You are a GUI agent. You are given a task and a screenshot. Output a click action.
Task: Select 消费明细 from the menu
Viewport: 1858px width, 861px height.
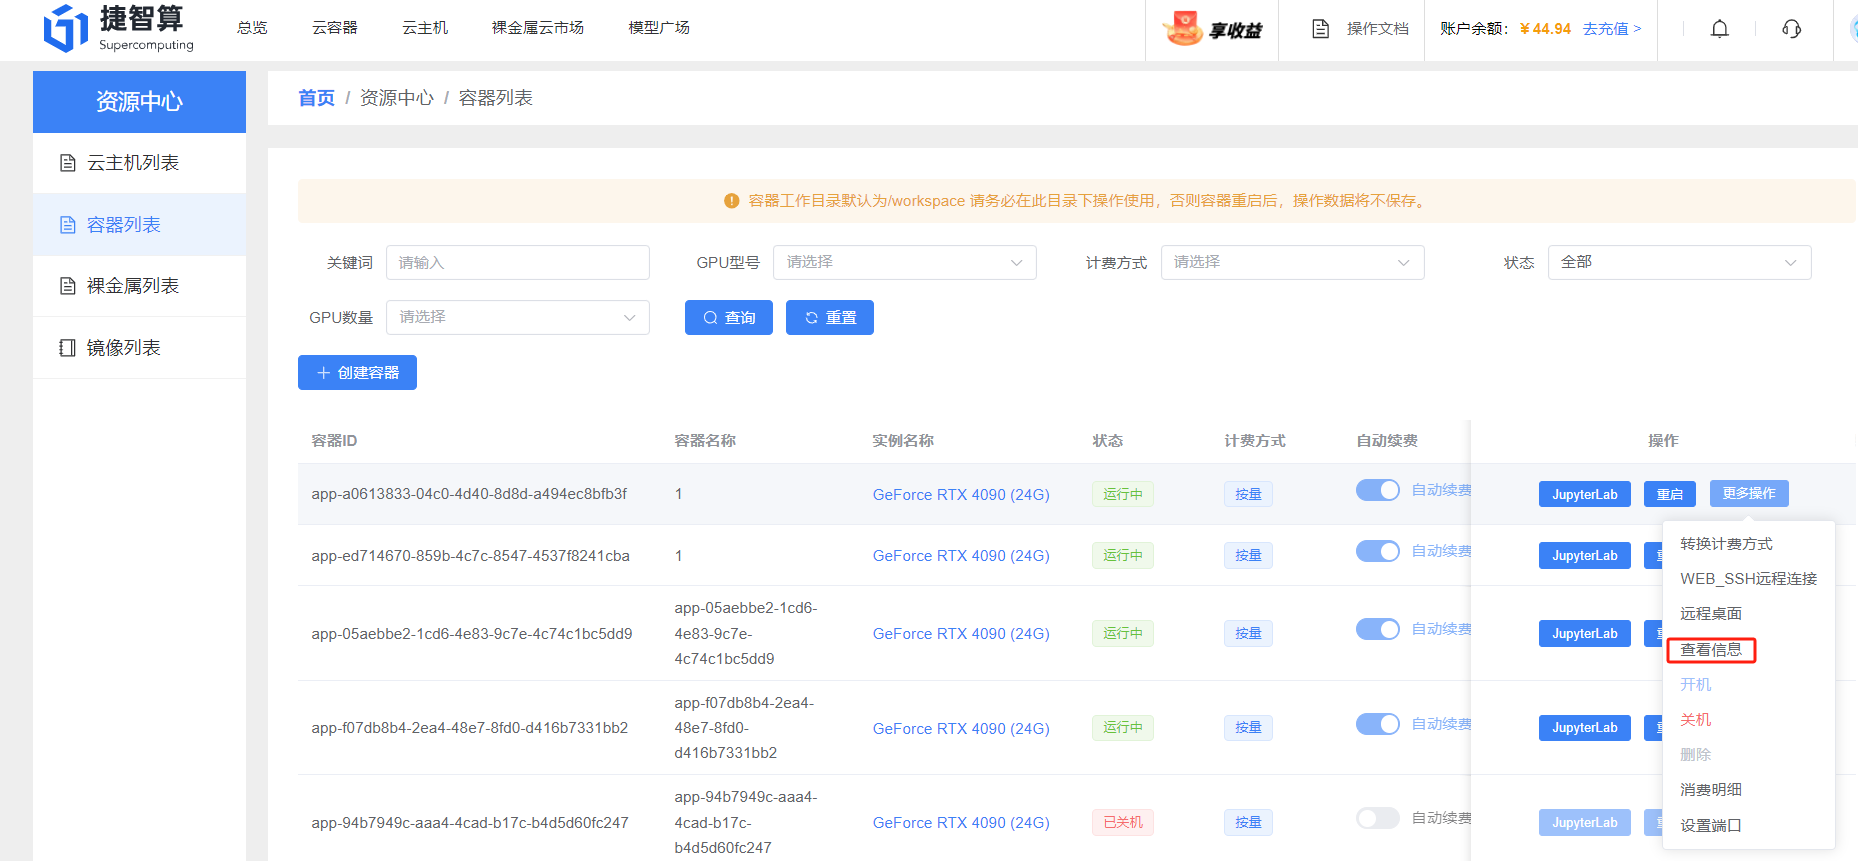pos(1711,790)
